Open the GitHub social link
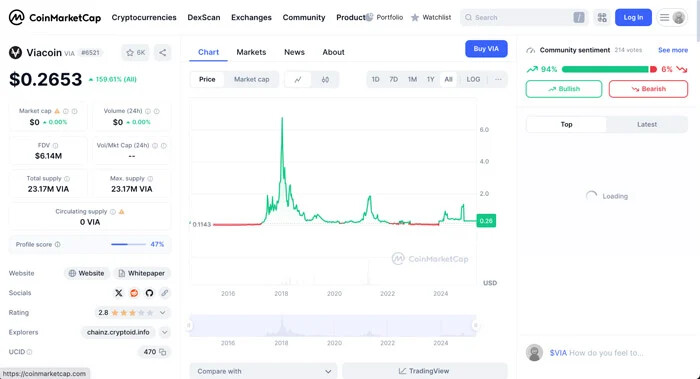 point(149,293)
